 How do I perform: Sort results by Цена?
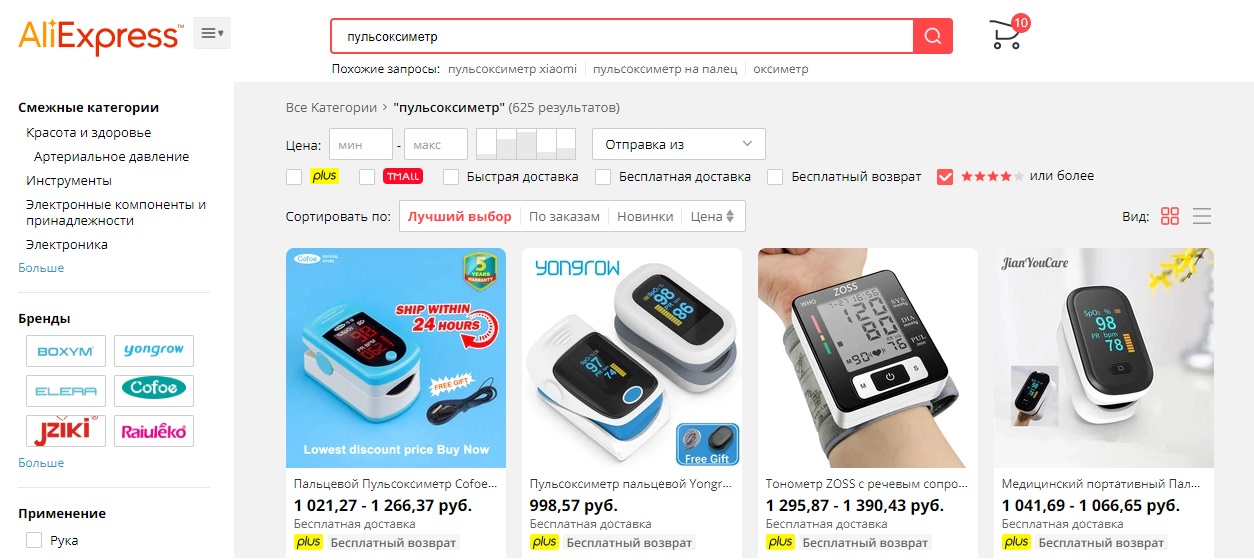click(x=713, y=216)
